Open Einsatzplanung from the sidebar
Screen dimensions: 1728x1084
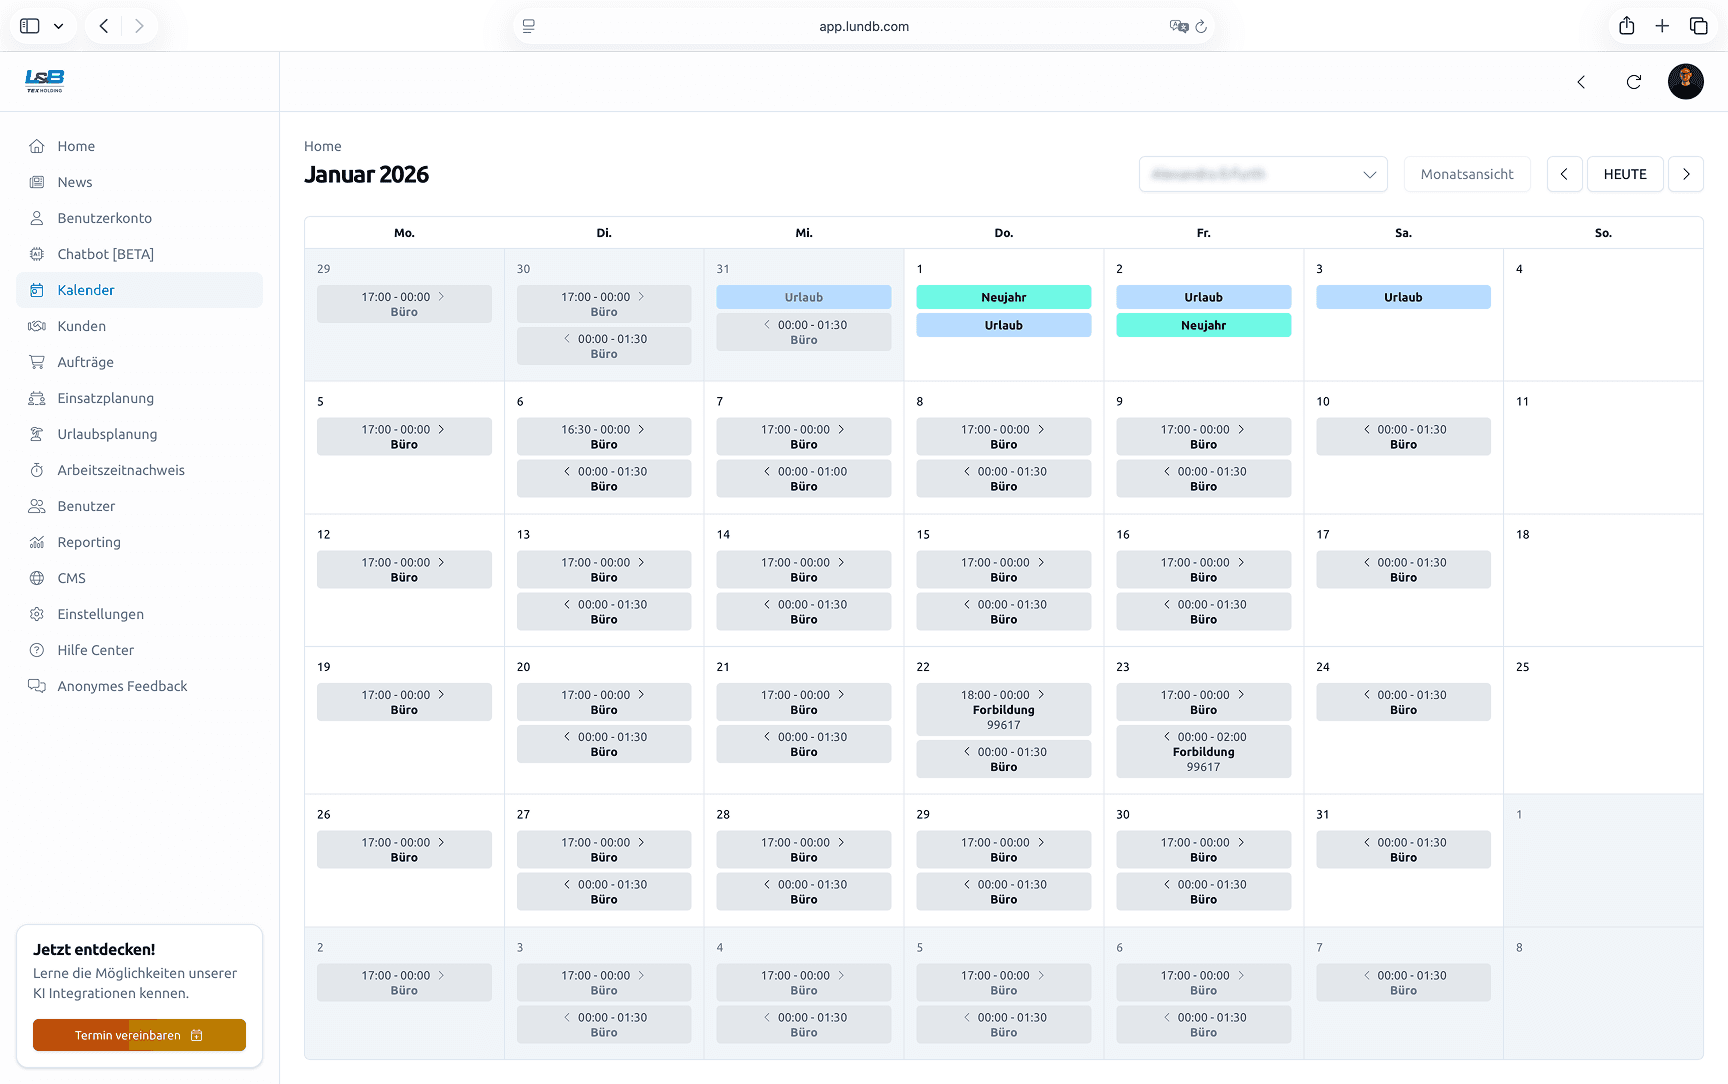pos(106,398)
